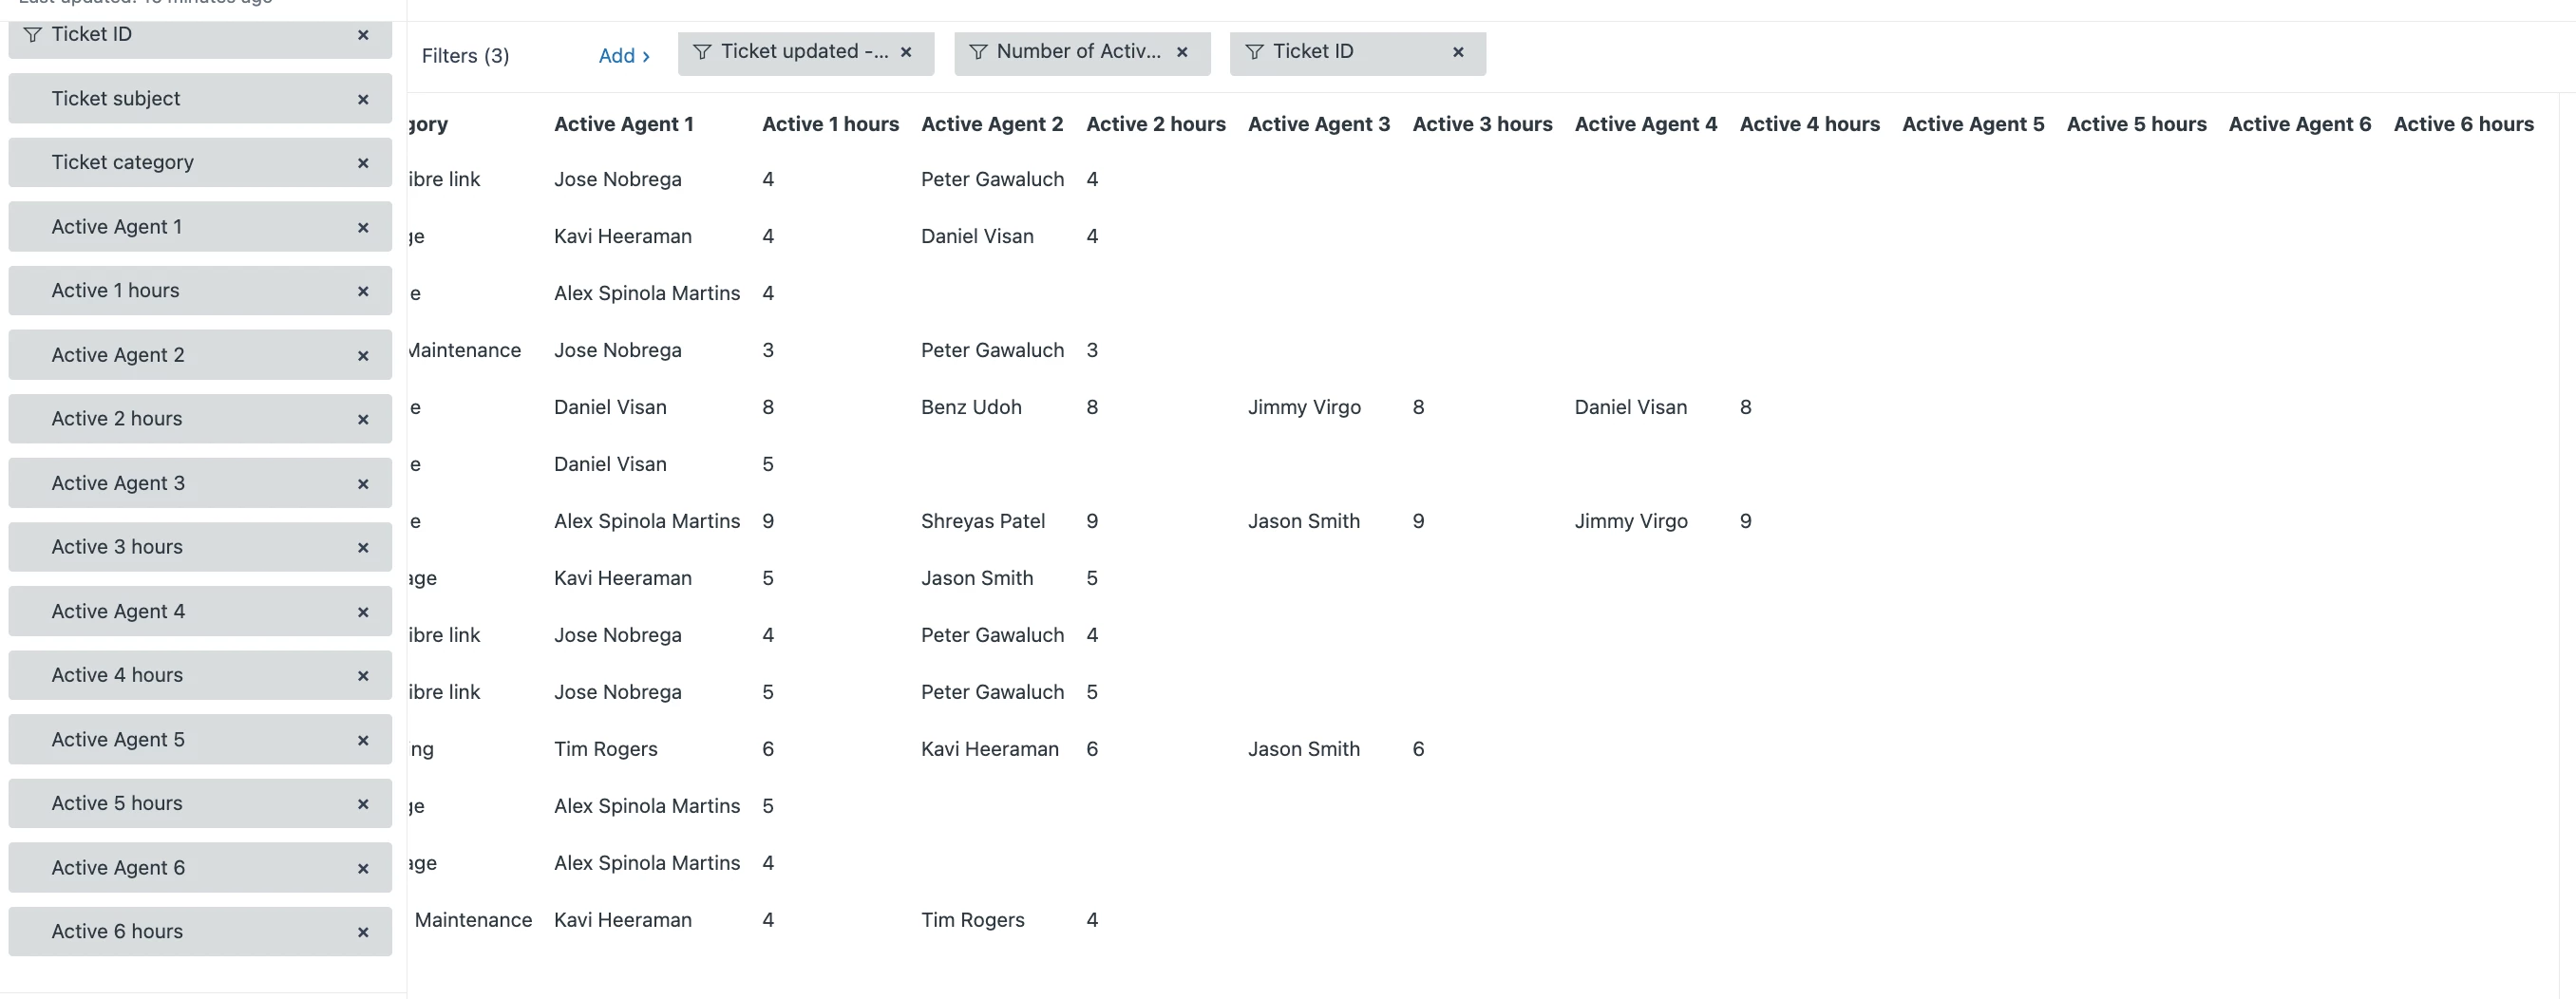Image resolution: width=2576 pixels, height=999 pixels.
Task: Click Jimmy Virgo in Active Agent 3 column
Action: tap(1304, 407)
